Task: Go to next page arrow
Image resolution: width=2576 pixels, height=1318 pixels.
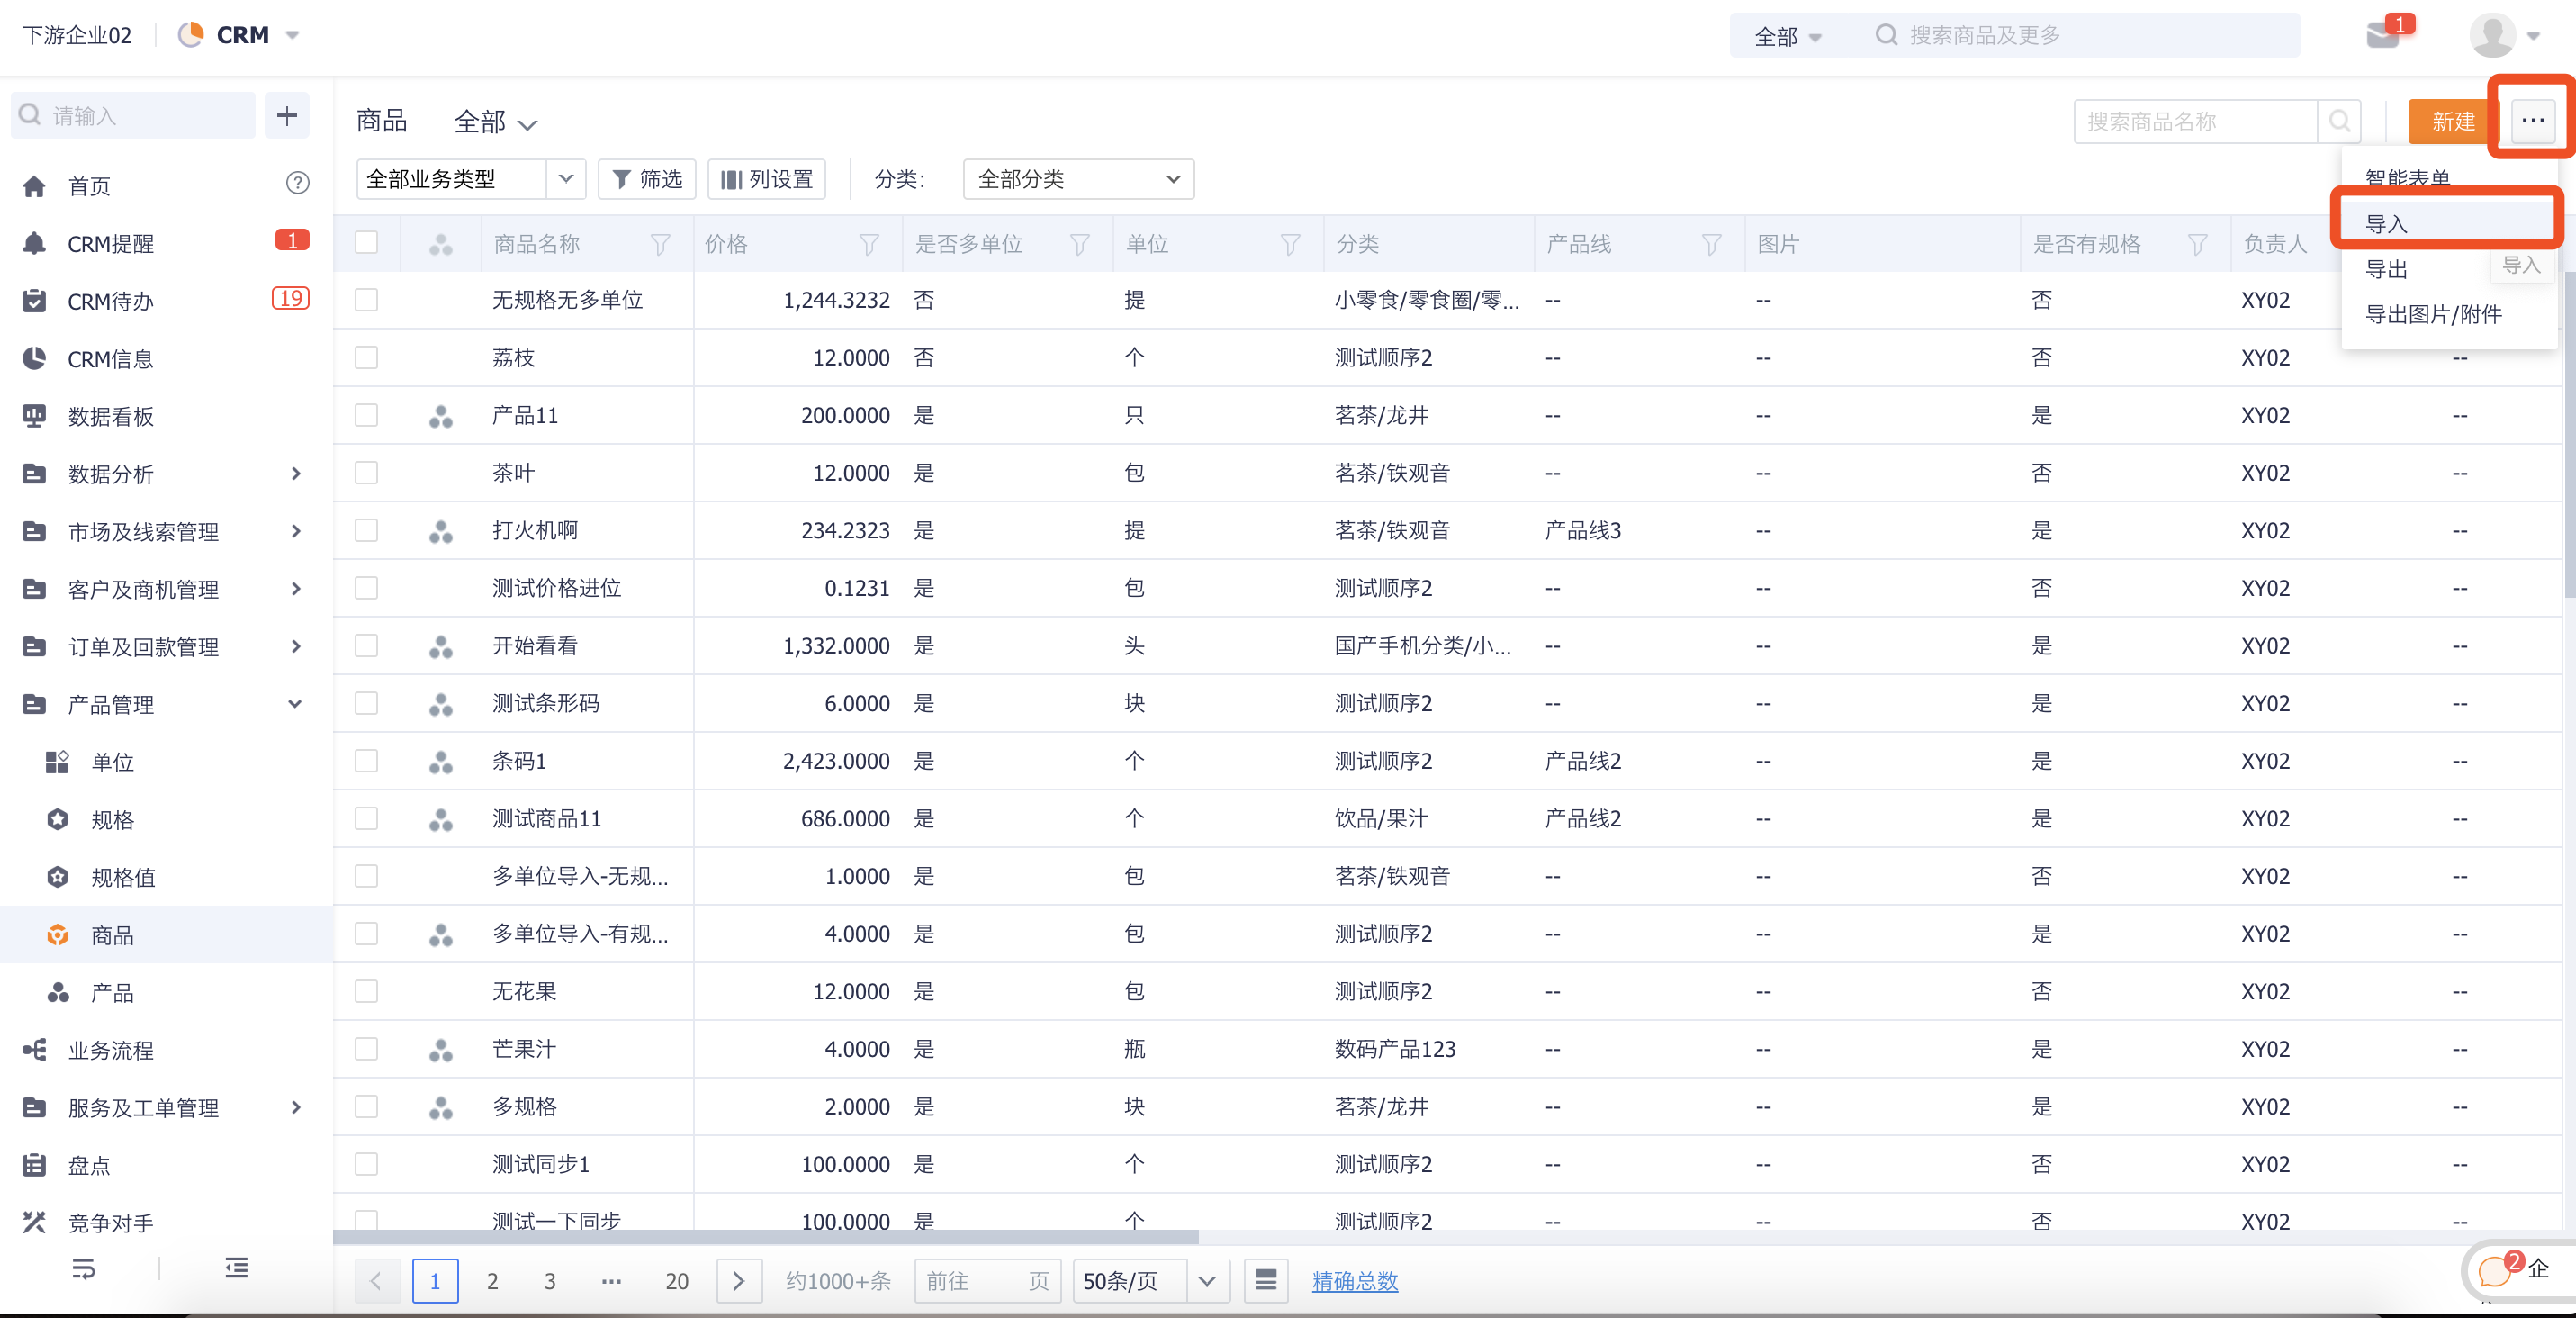Action: (x=739, y=1280)
